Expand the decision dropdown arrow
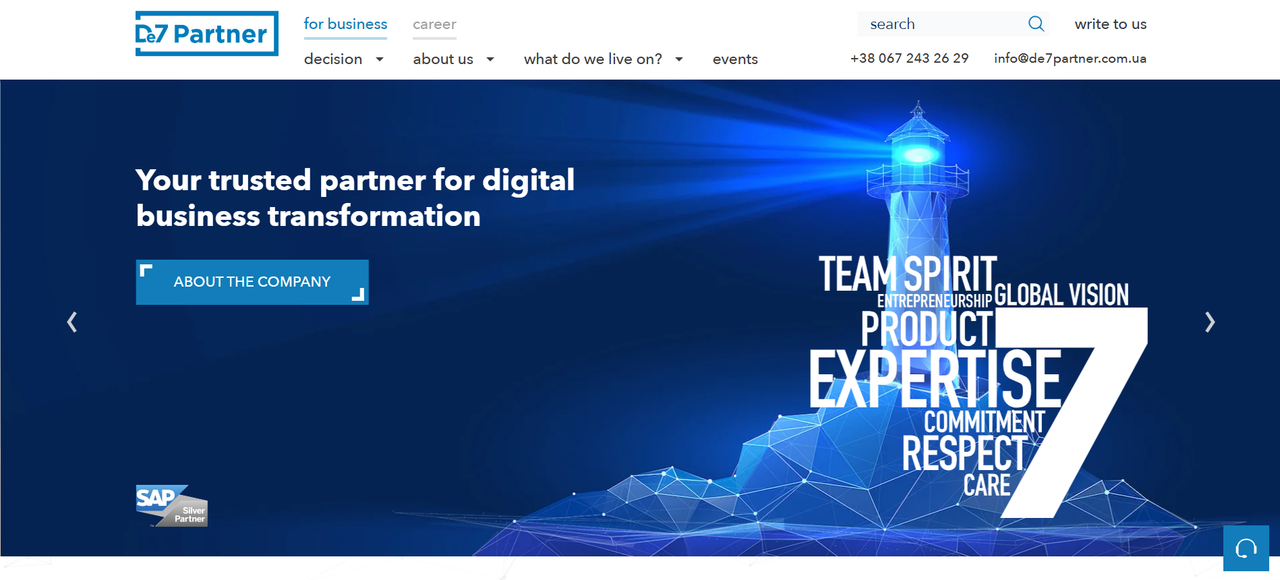1280x580 pixels. point(379,59)
